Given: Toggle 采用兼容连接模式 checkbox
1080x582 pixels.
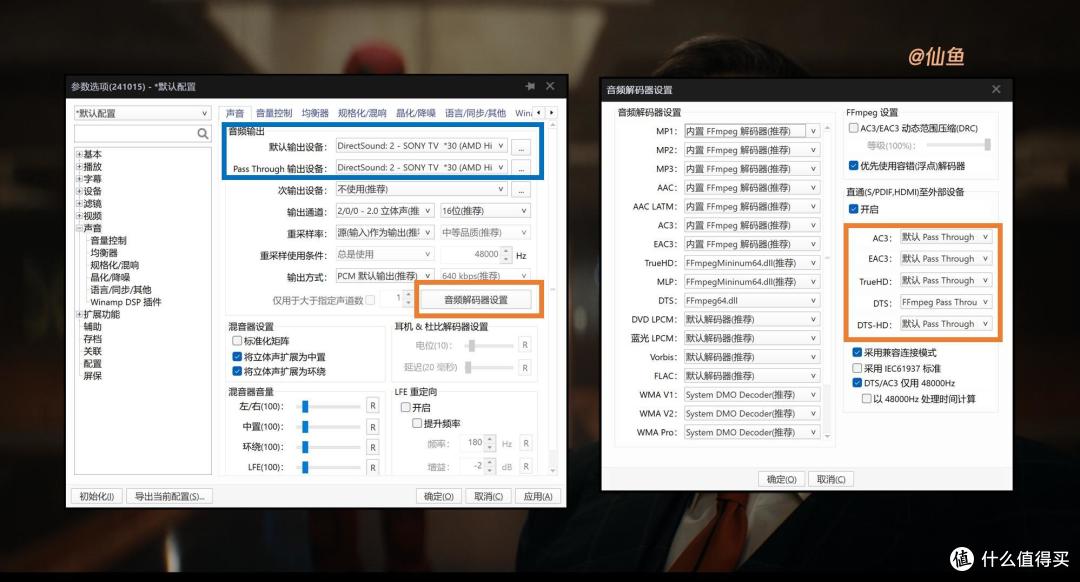Looking at the screenshot, I should coord(857,352).
